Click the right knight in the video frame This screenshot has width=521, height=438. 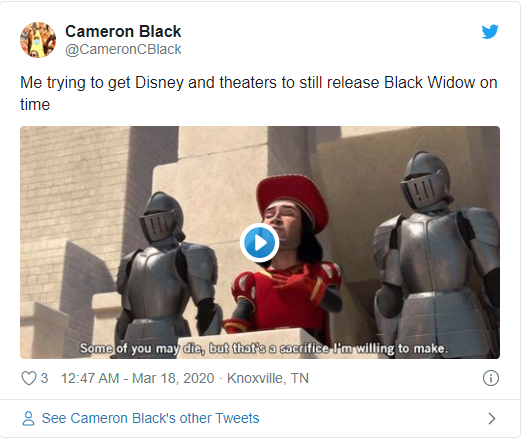pyautogui.click(x=437, y=253)
